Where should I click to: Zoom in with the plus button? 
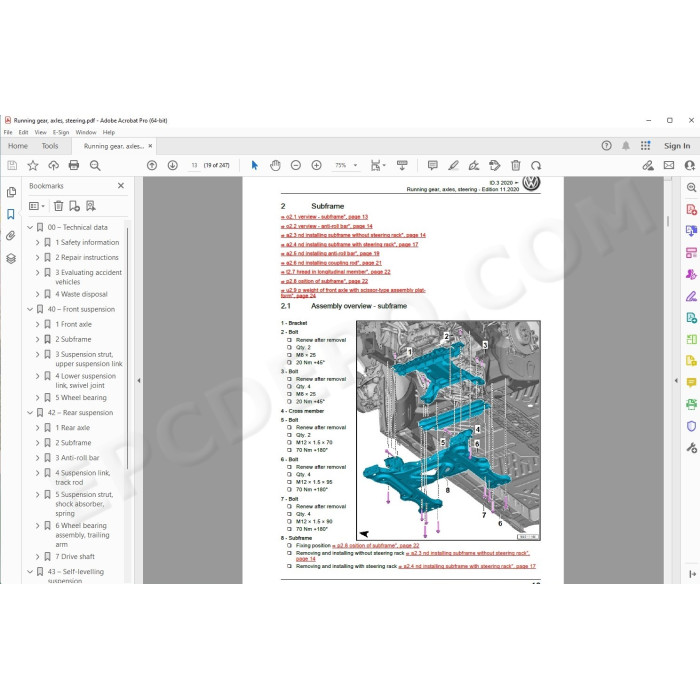click(317, 166)
